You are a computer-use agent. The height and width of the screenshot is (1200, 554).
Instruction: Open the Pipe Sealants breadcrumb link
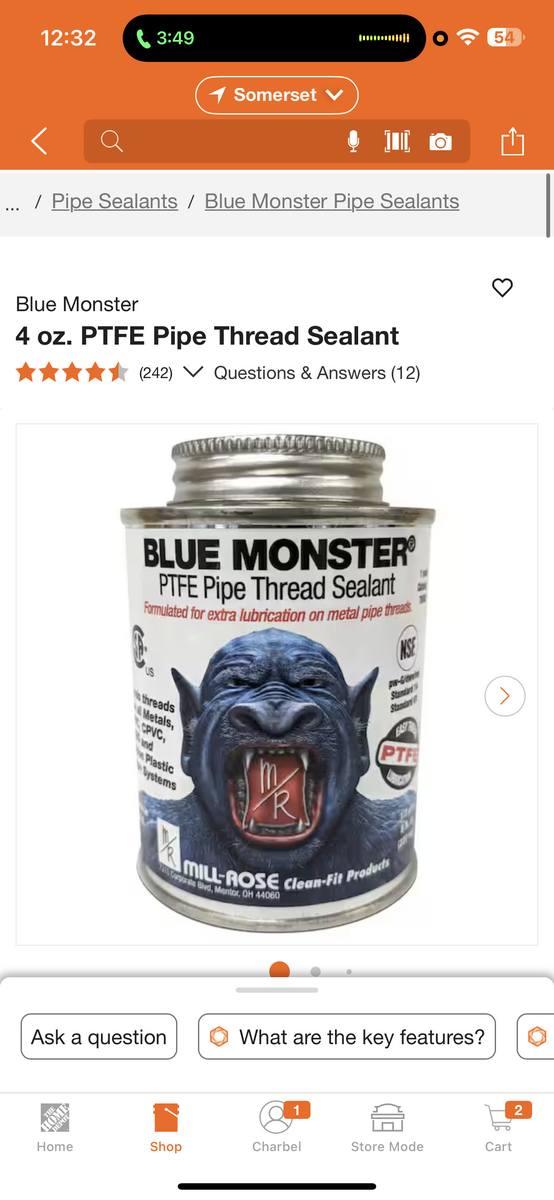pos(115,201)
